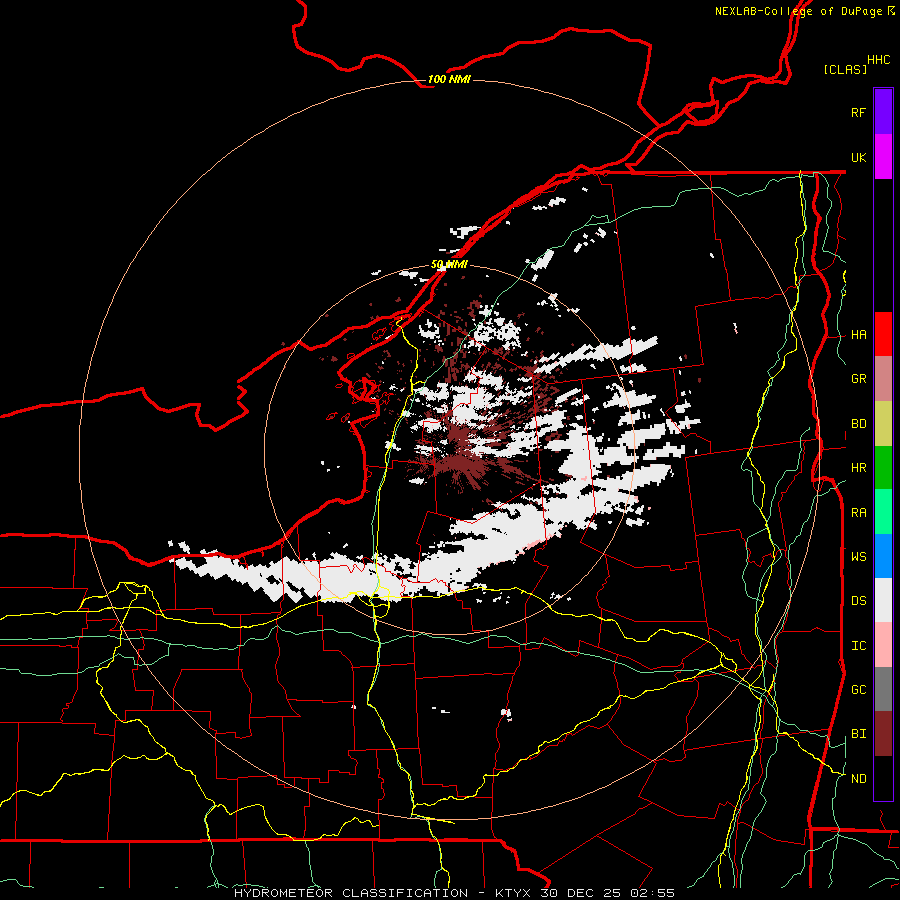Click the HYDROMETEOR CLASSIFICATION title text
This screenshot has height=900, width=900.
click(351, 893)
